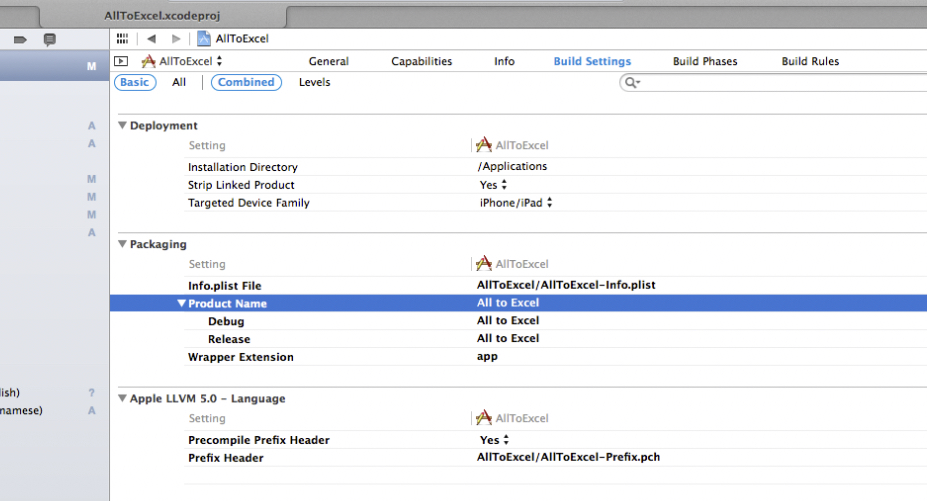
Task: Click AllToExcel in the jump bar
Action: click(242, 38)
